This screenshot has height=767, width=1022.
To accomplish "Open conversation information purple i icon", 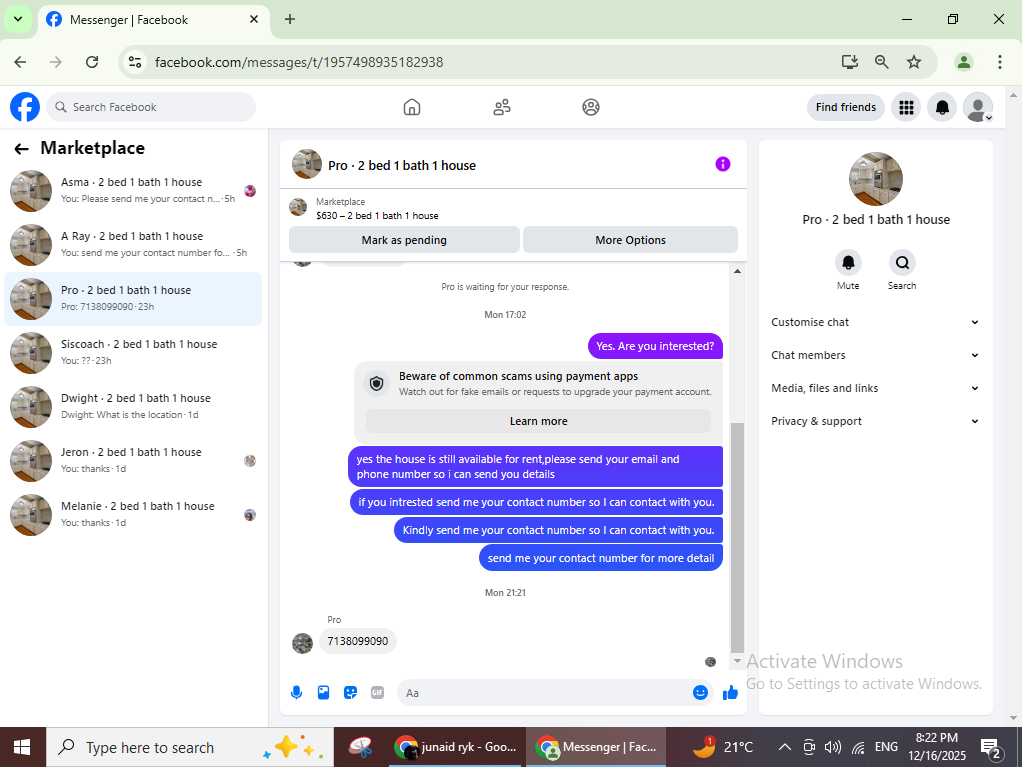I will click(x=723, y=164).
